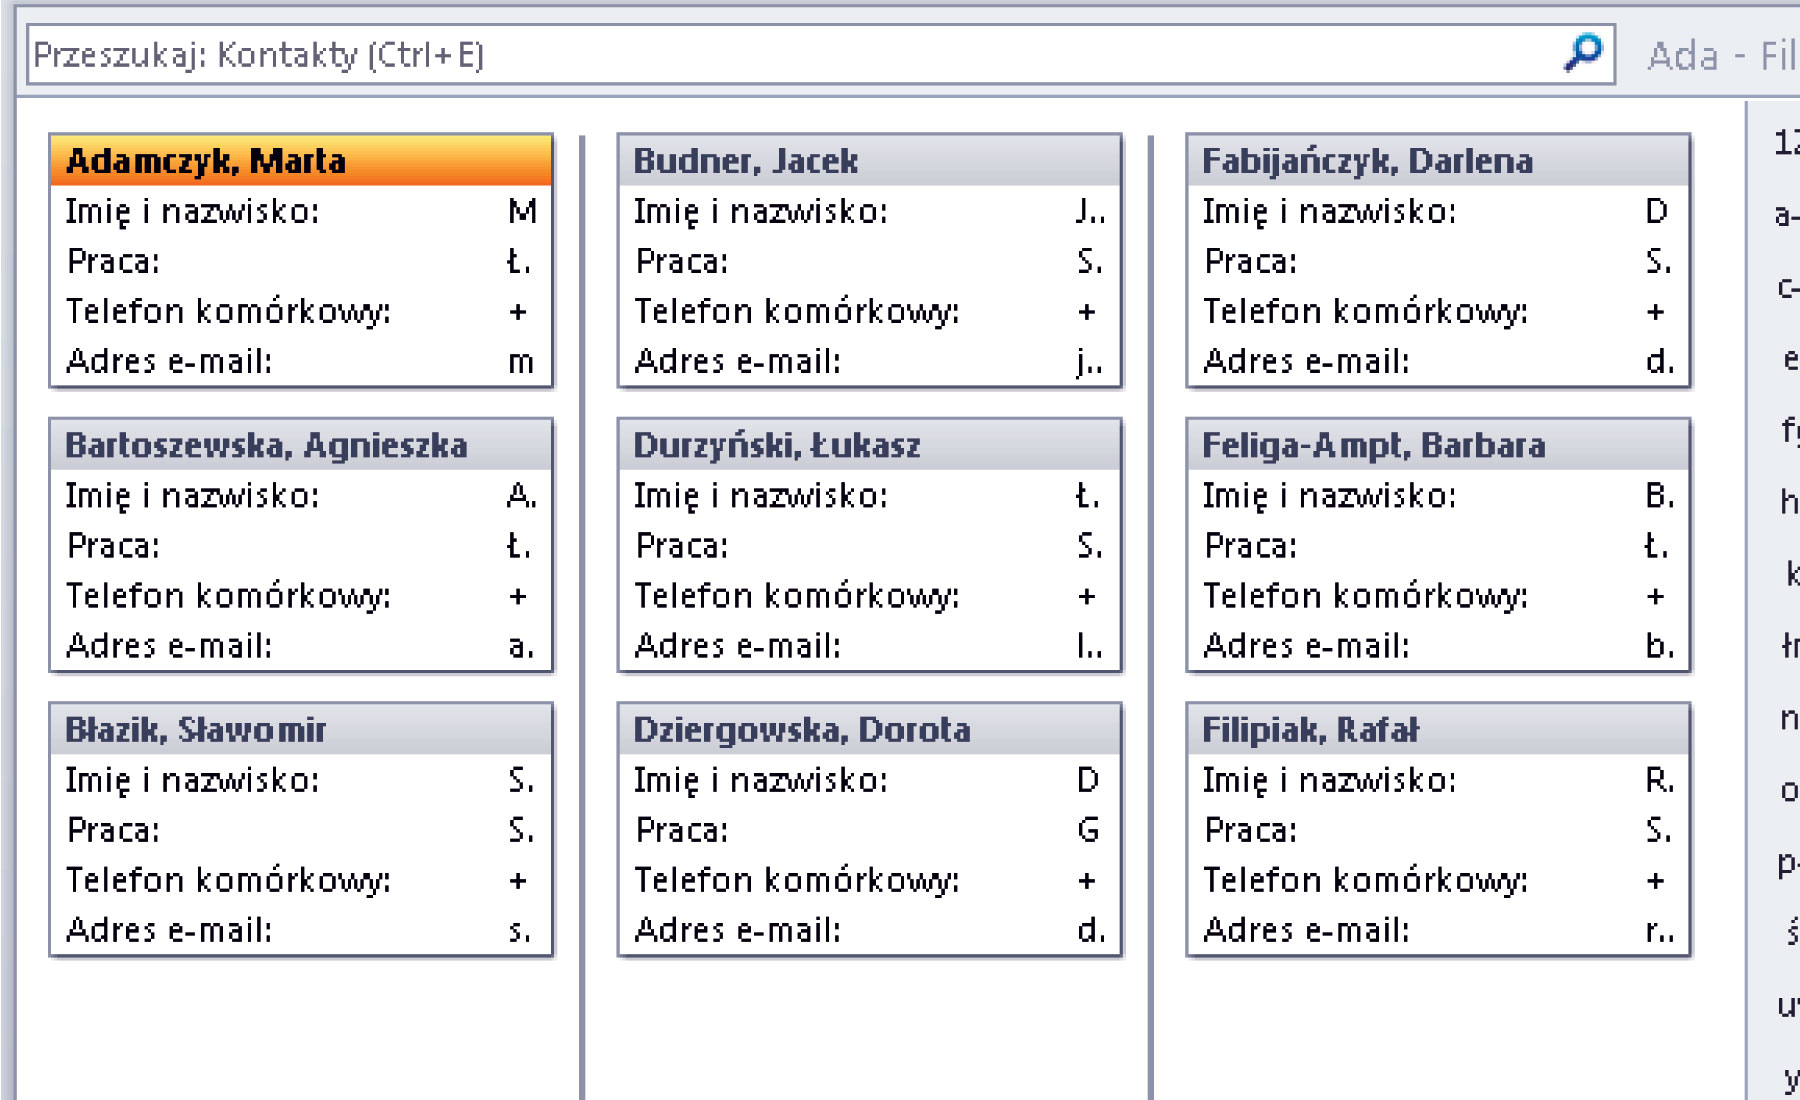Click the 'c' index button on right
The image size is (1800, 1100).
(x=1788, y=287)
